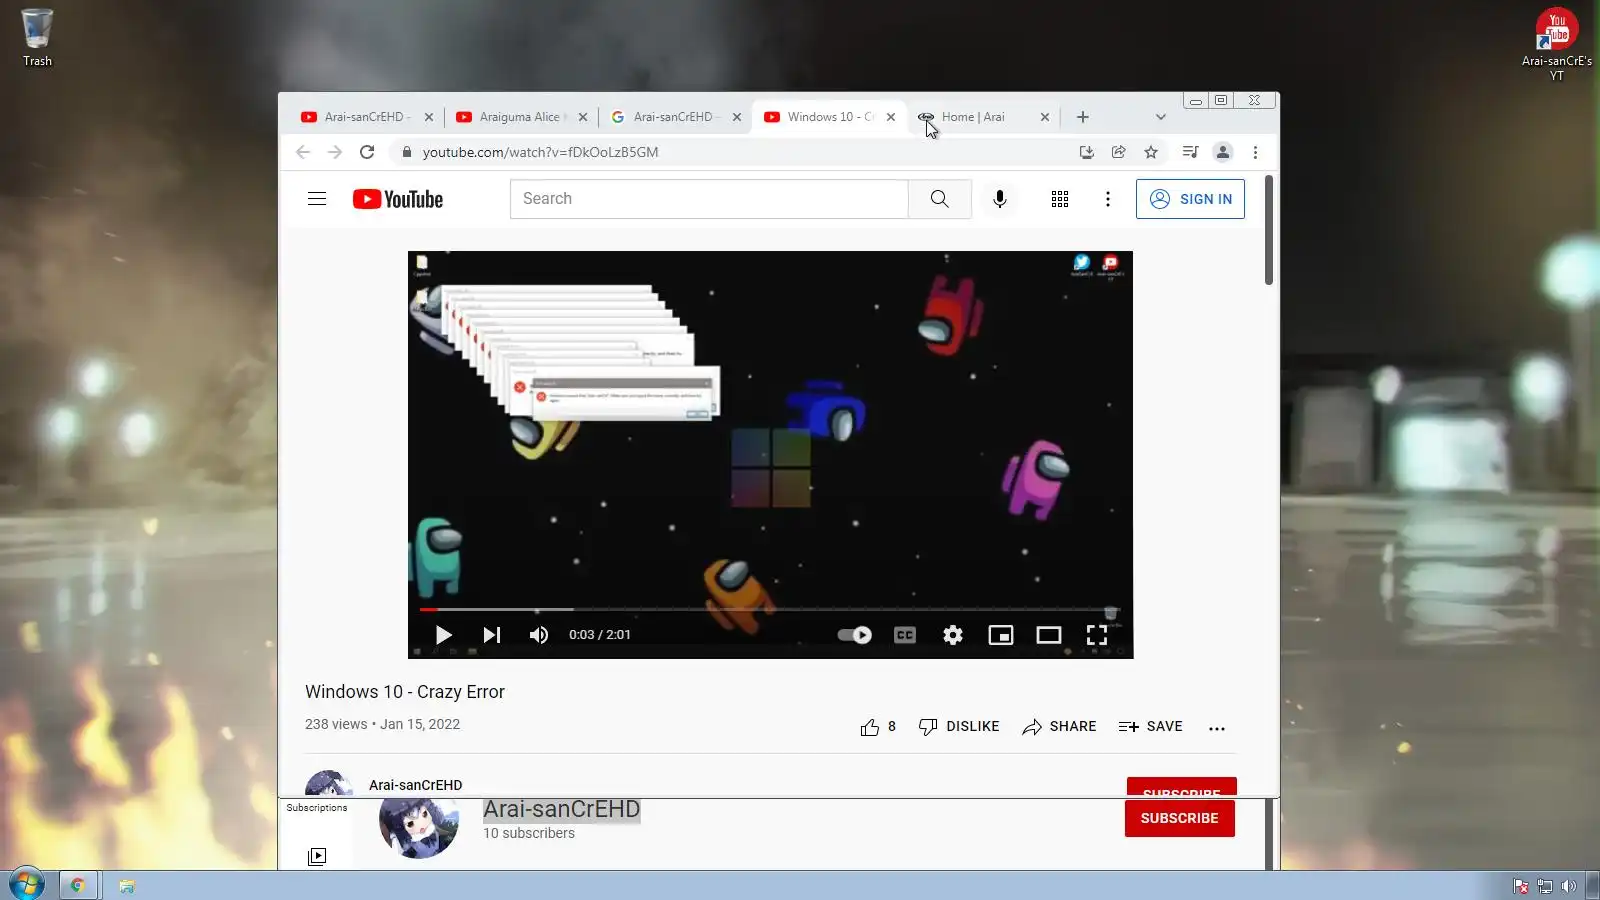Seek on the video progress bar
The image size is (1600, 900).
(770, 609)
